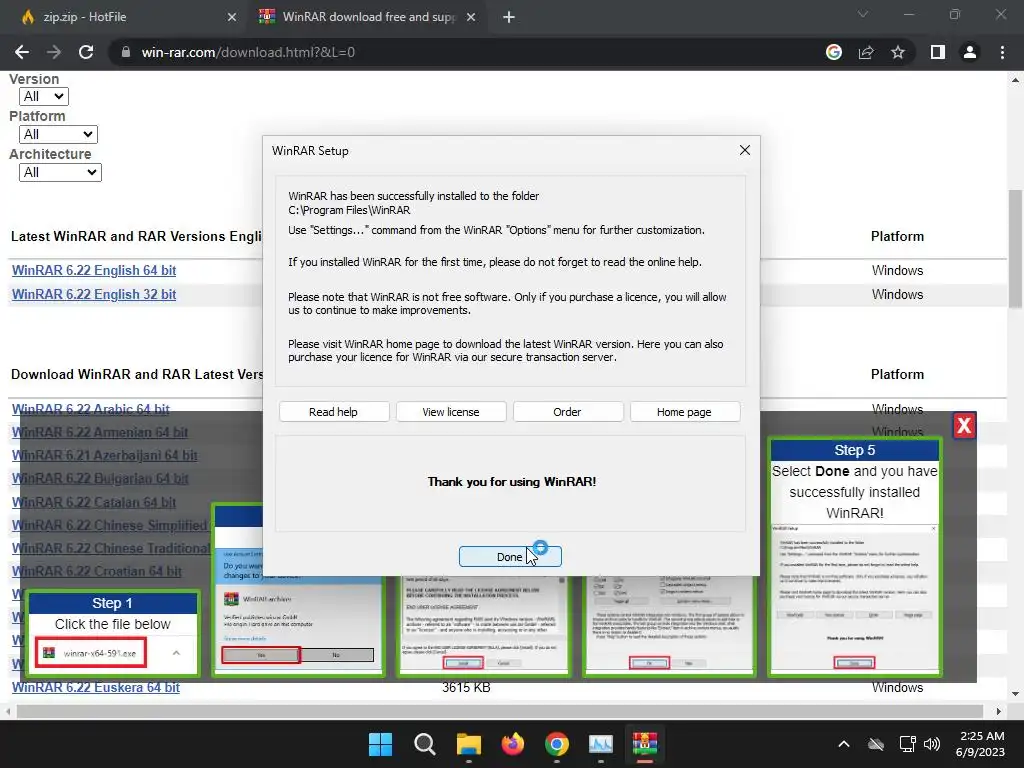Screen dimensions: 1024x768
Task: Open taskbar Search
Action: [424, 744]
